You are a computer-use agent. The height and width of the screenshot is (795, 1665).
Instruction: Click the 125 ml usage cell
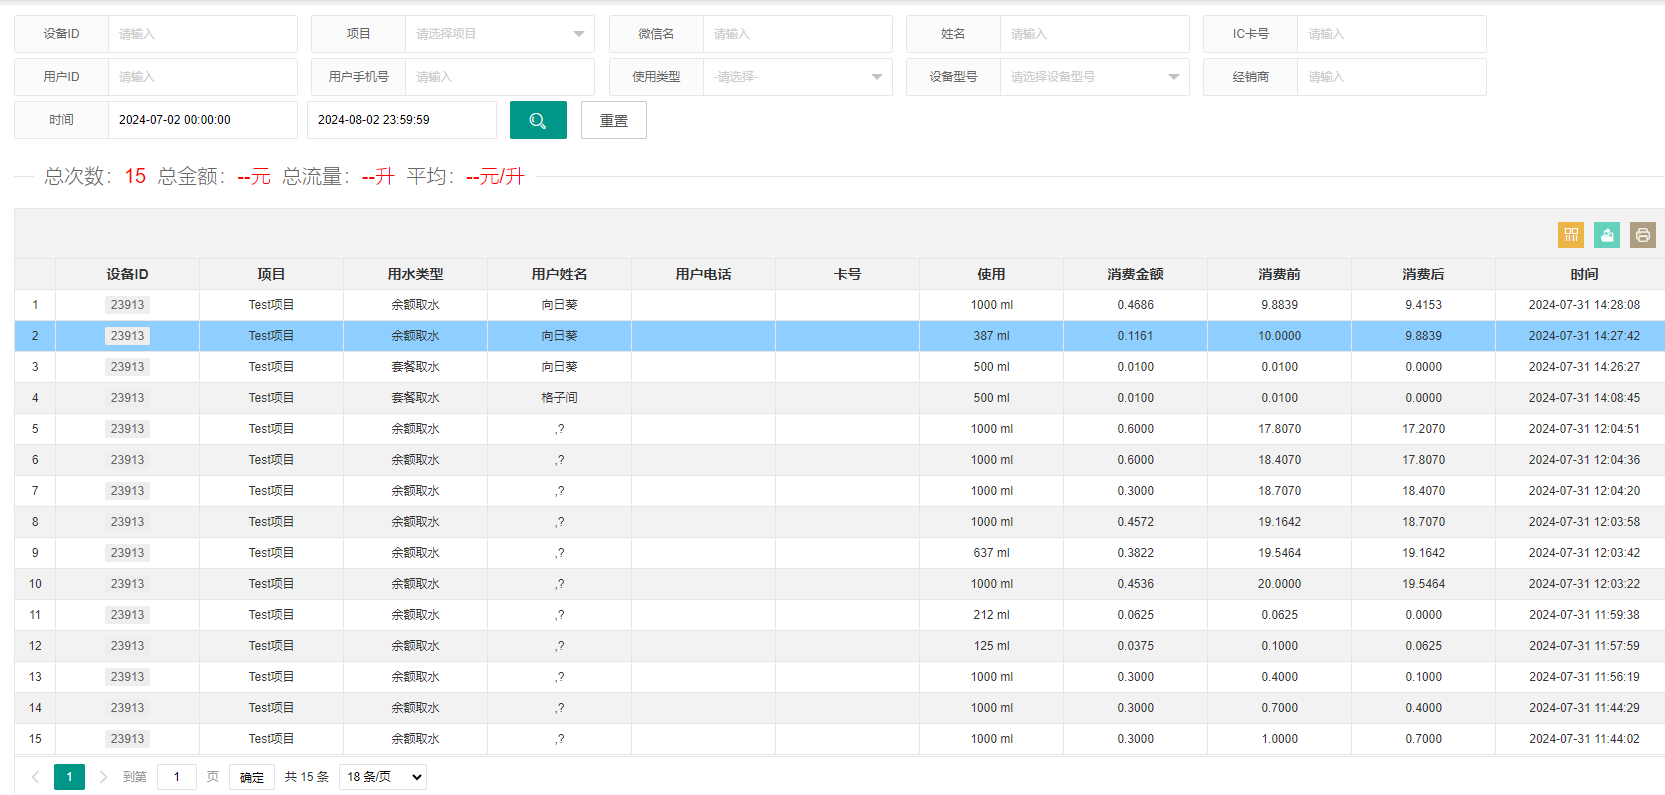coord(991,646)
